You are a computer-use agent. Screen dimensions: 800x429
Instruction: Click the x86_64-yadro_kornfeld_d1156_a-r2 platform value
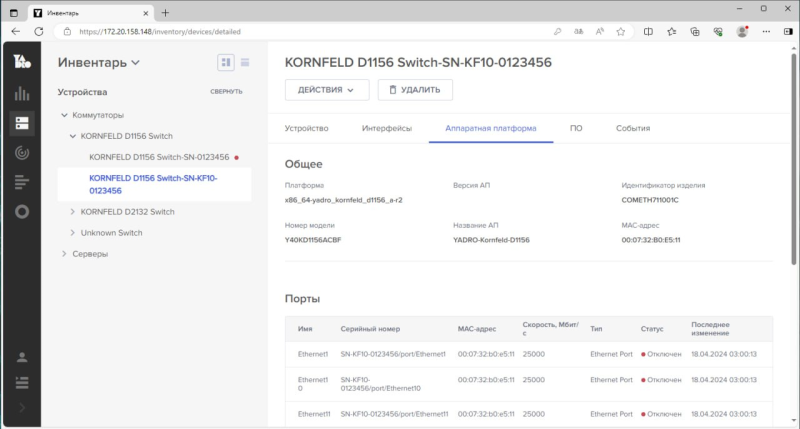pos(343,200)
